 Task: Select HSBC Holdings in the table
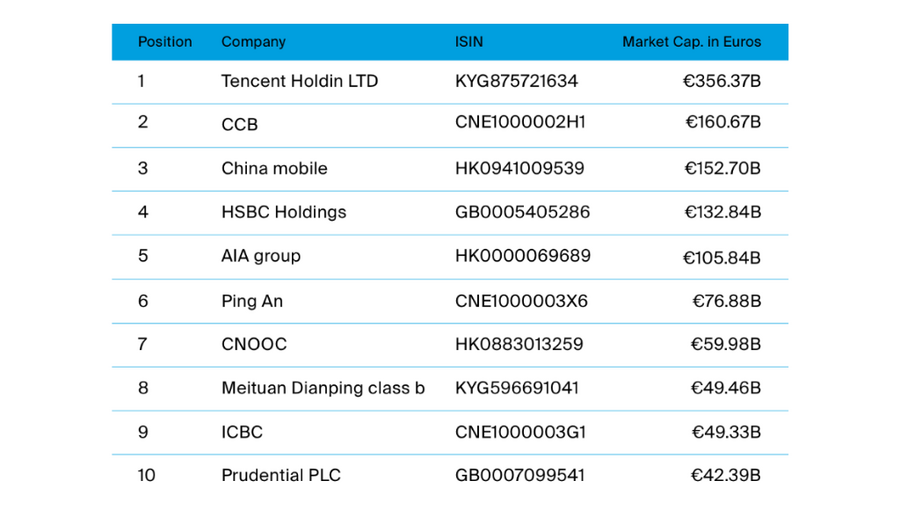point(284,212)
